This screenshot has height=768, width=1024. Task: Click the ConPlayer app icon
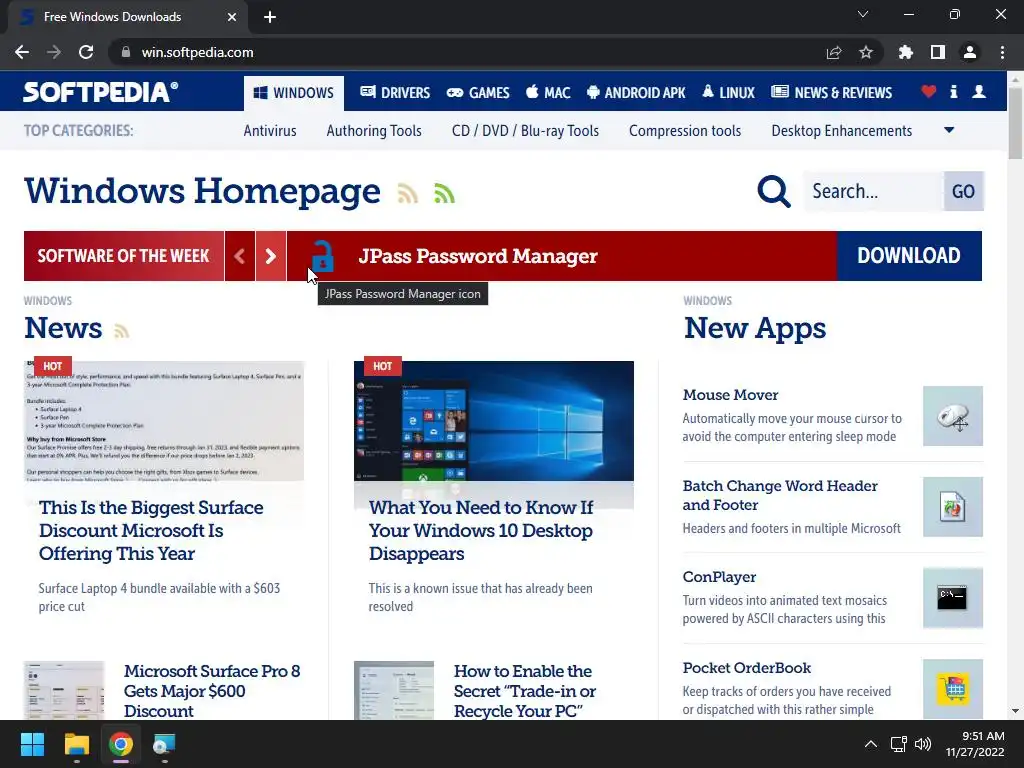coord(952,598)
